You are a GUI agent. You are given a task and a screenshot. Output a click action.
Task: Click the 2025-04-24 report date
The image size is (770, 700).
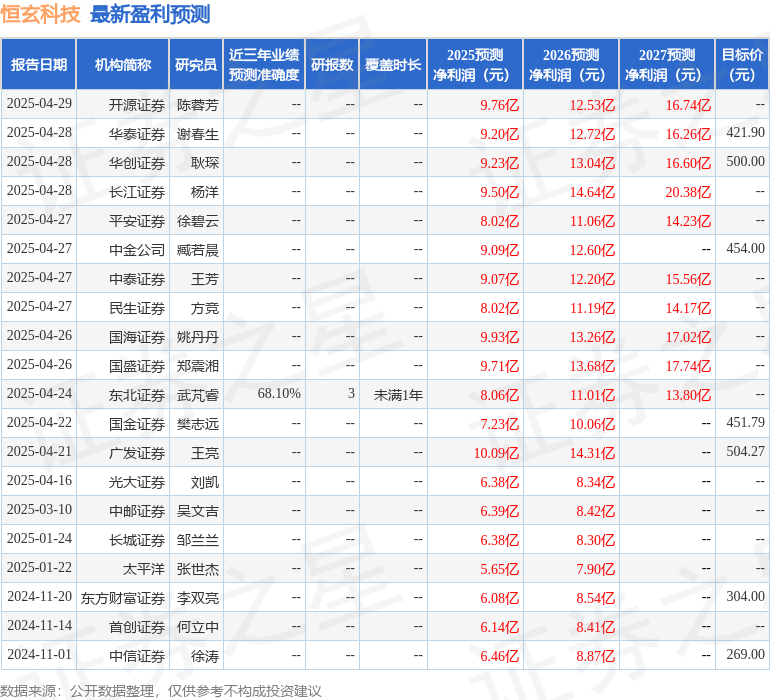[39, 393]
